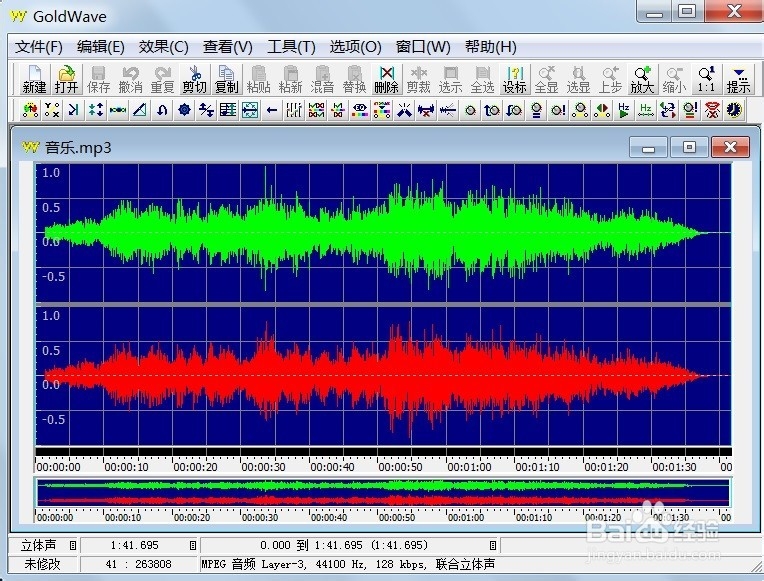Click the 00:00:50 mark on main time ruler
This screenshot has height=581, width=764.
click(x=401, y=467)
